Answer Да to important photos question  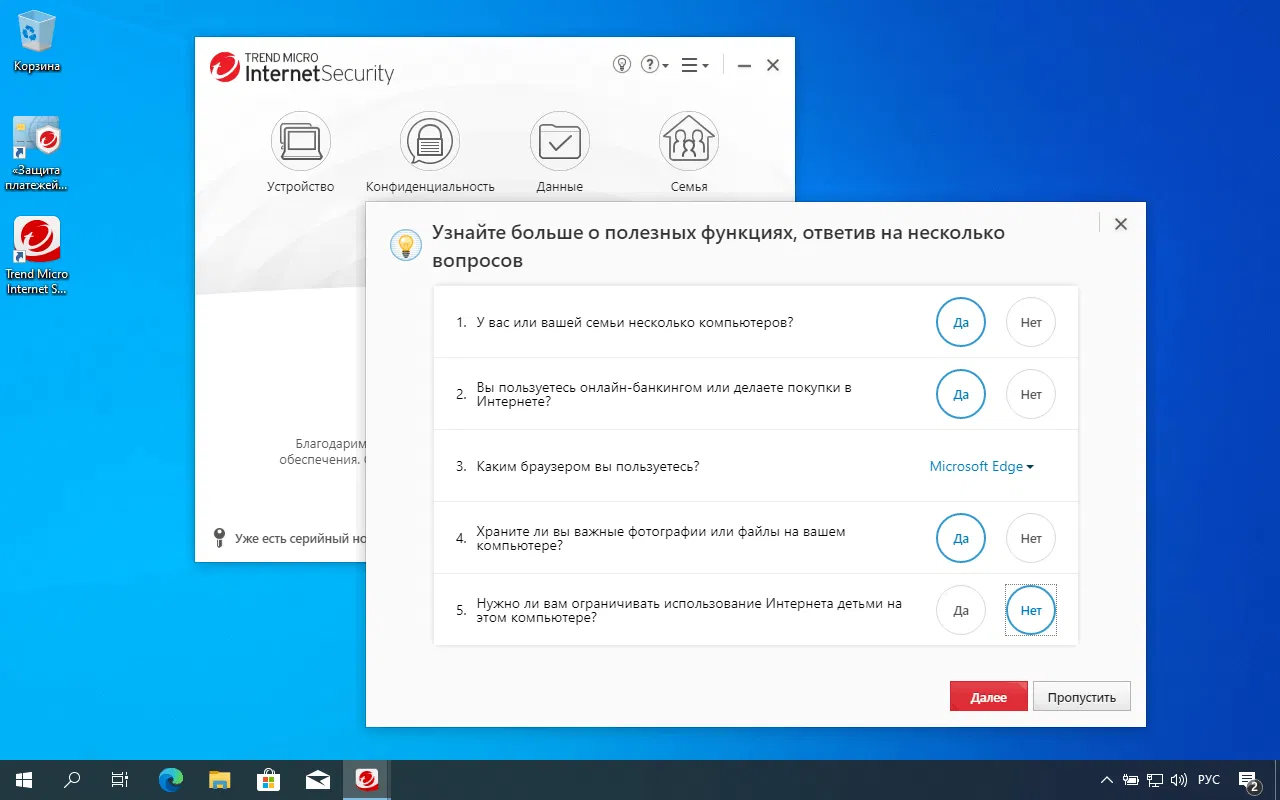click(961, 539)
